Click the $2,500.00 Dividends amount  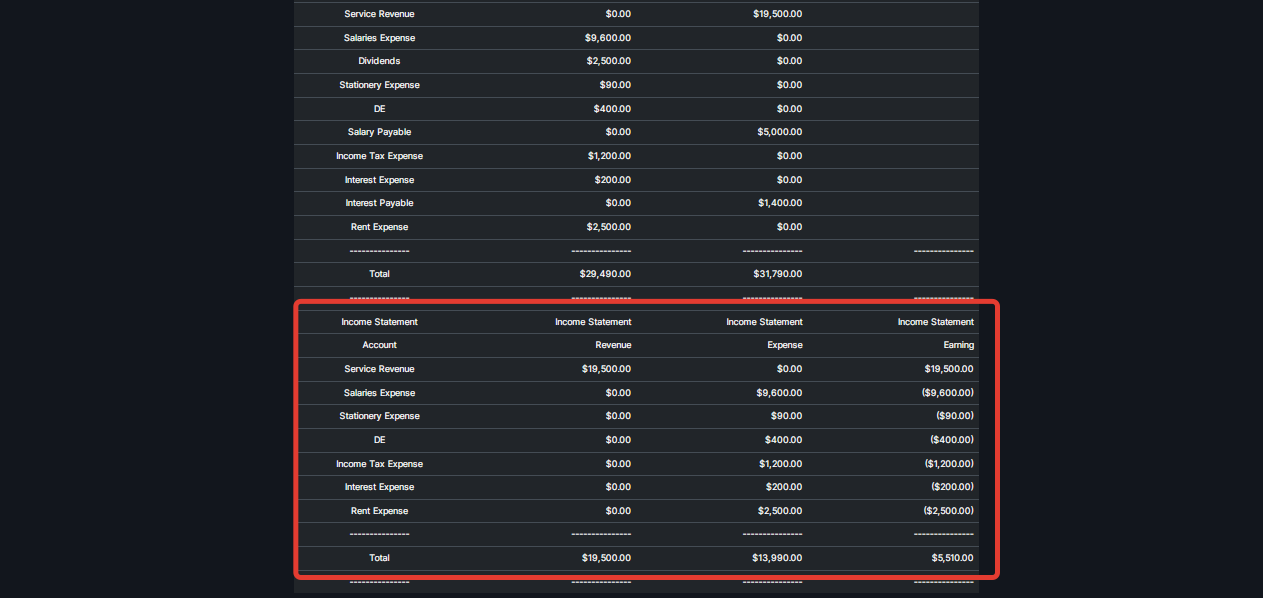point(608,61)
